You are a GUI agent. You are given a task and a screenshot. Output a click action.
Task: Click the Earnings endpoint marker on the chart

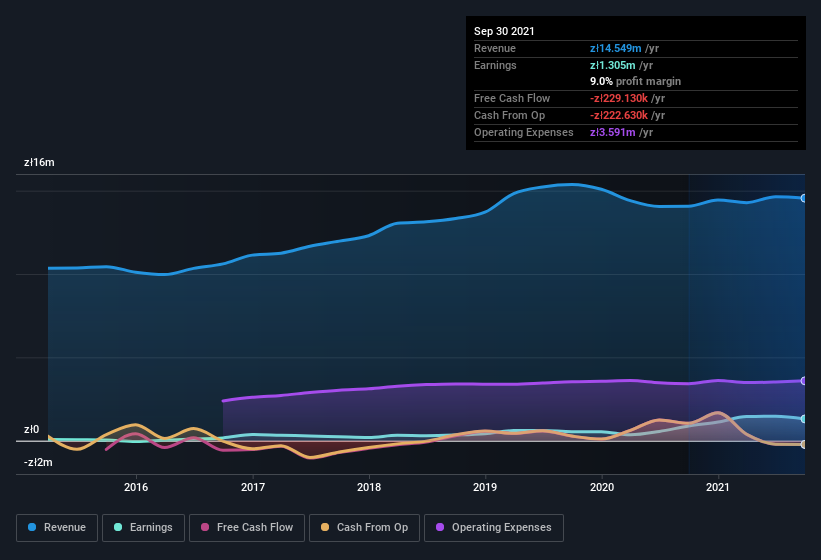coord(804,419)
